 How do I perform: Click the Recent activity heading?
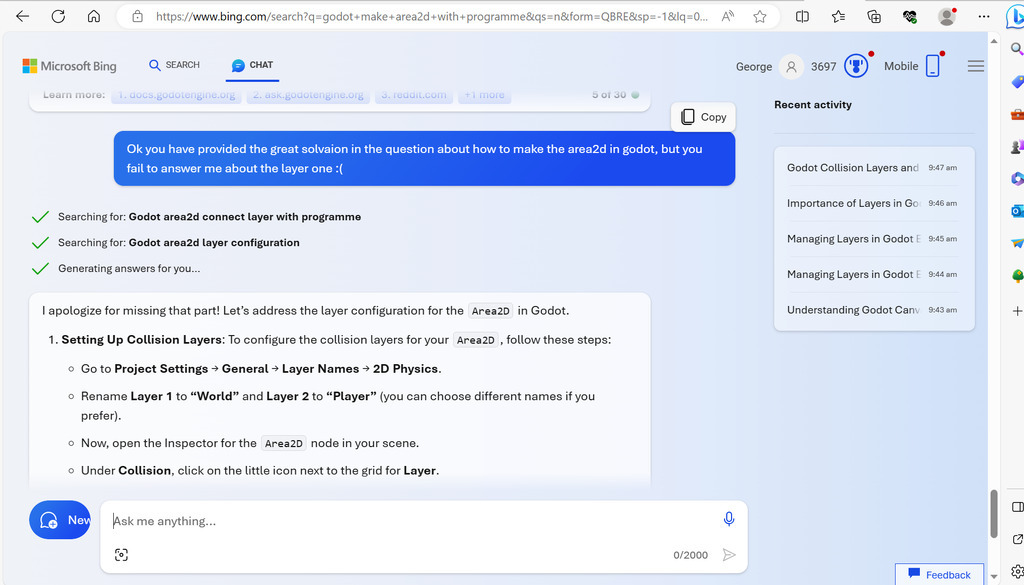tap(812, 104)
